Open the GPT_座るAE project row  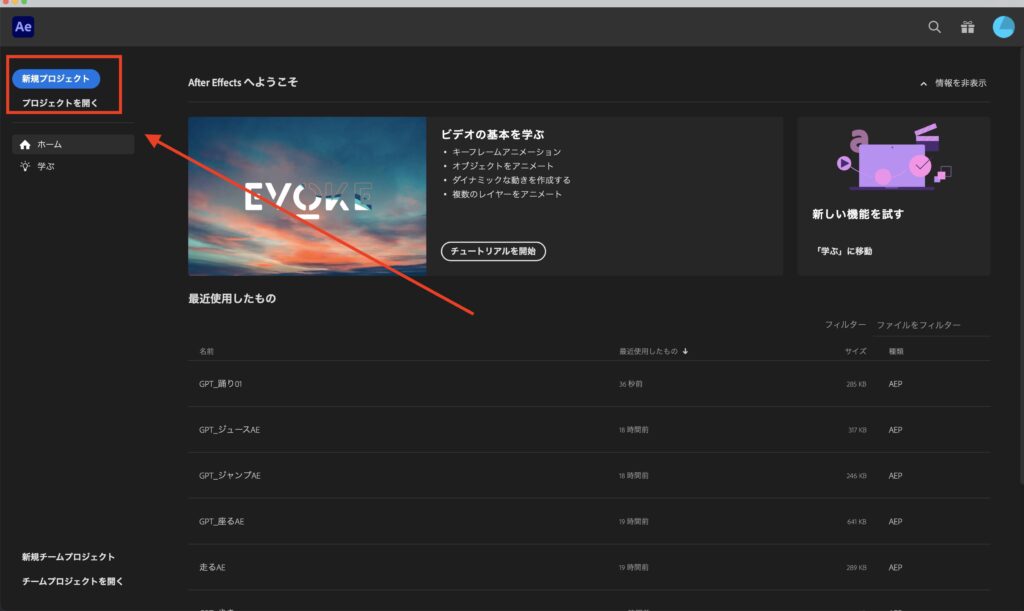(589, 521)
